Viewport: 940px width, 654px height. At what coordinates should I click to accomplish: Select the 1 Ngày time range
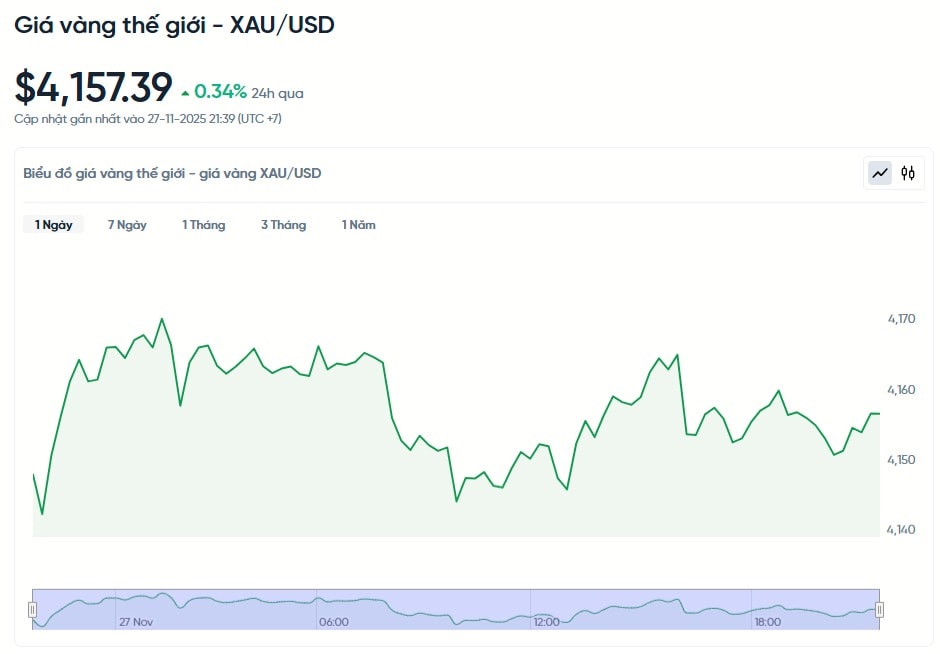[54, 225]
